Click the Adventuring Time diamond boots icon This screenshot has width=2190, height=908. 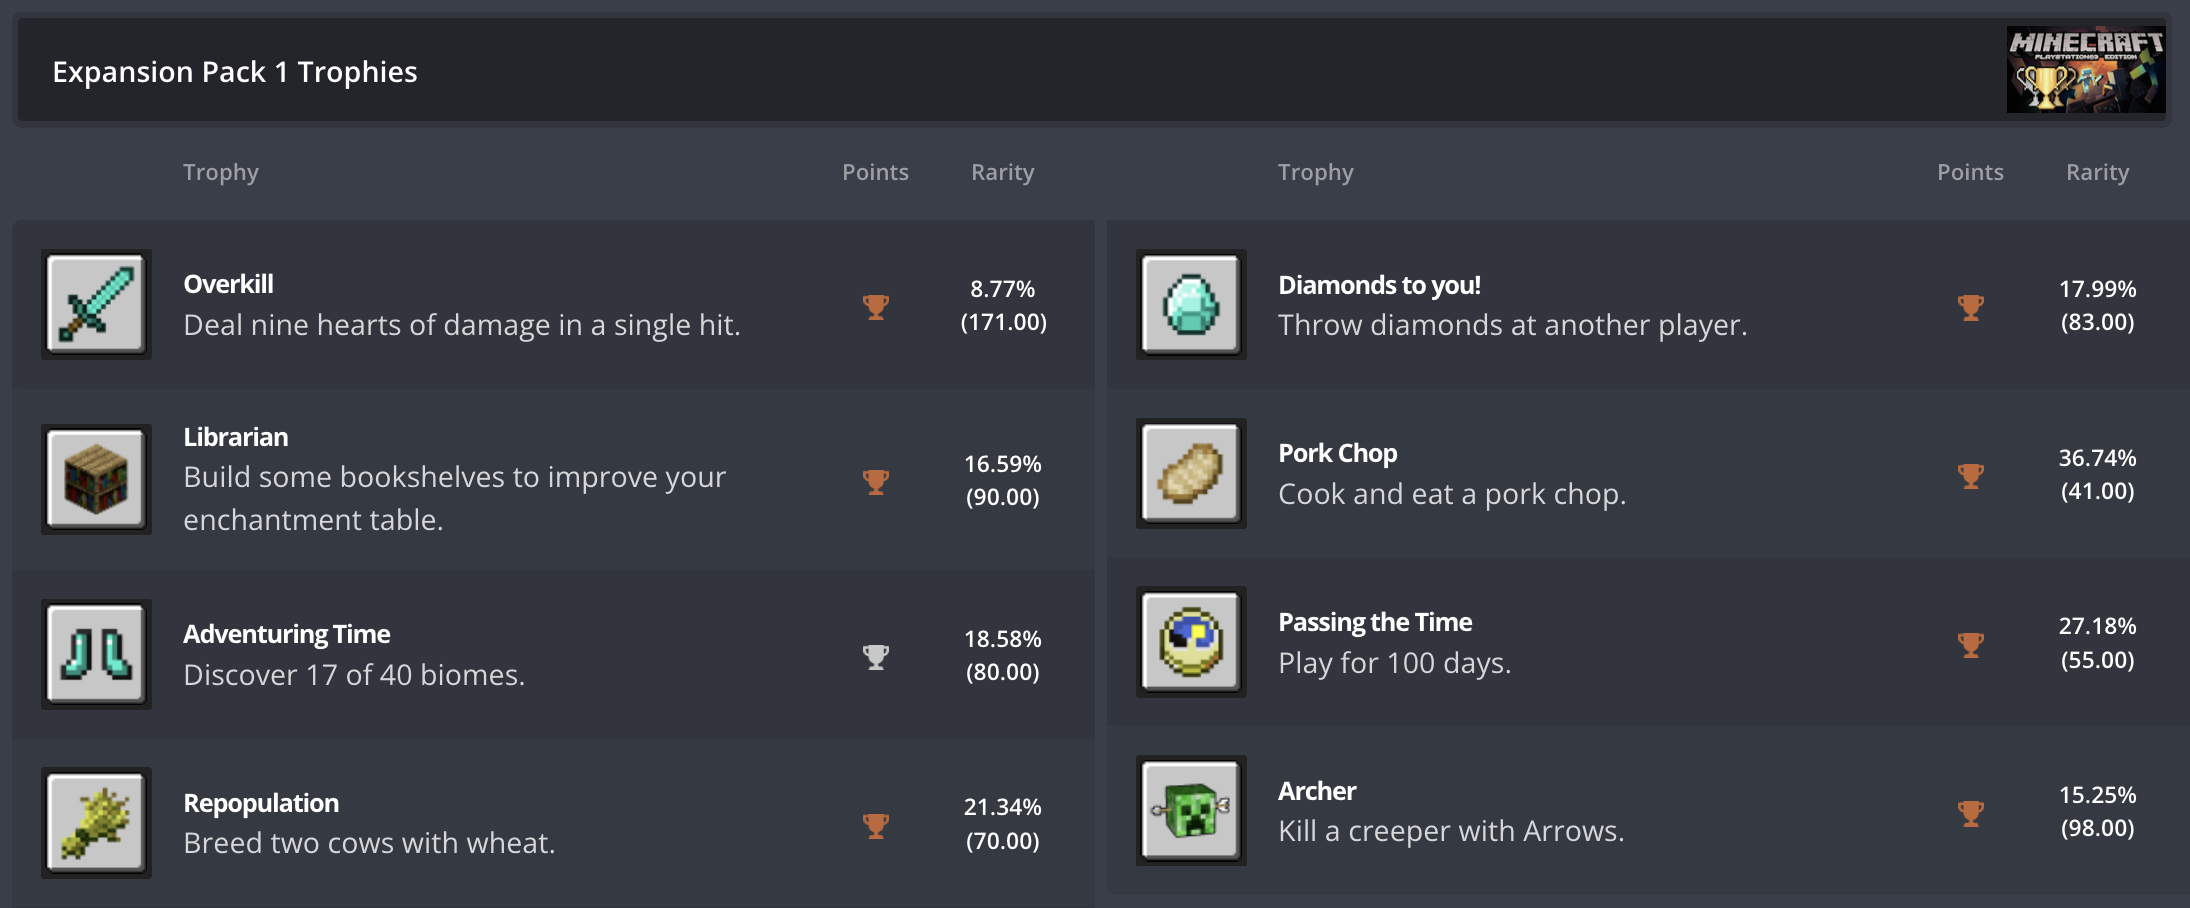(96, 654)
